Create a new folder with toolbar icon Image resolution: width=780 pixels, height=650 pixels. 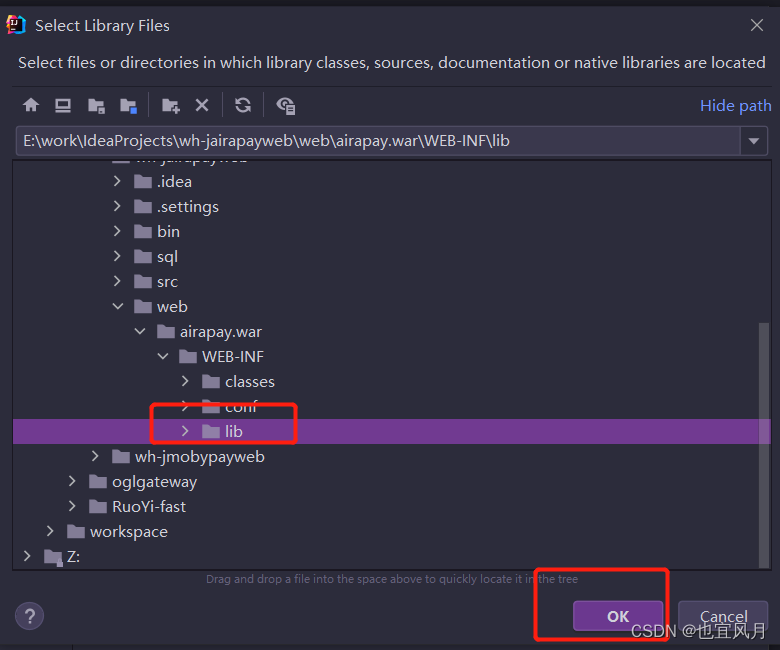click(171, 105)
